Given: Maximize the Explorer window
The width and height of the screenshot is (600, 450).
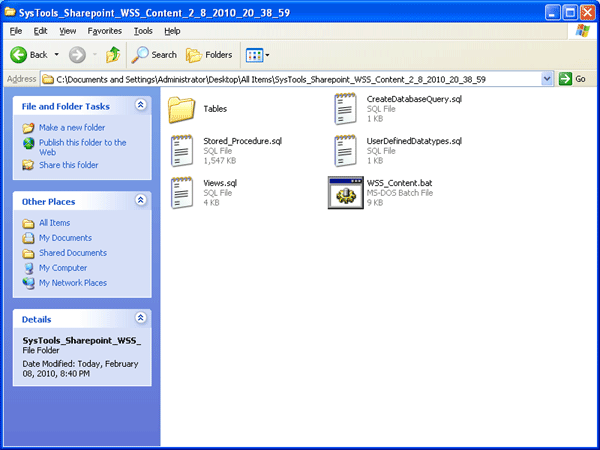Looking at the screenshot, I should [x=570, y=13].
